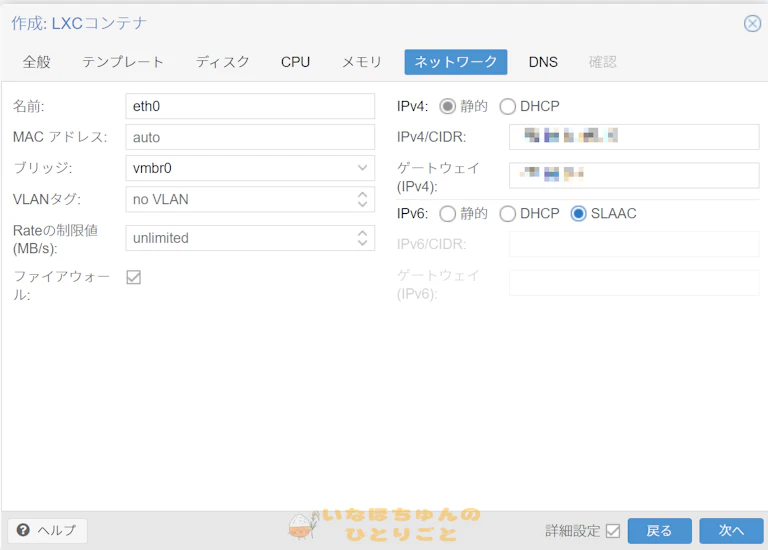The width and height of the screenshot is (768, 550).
Task: Open the CPU tab
Action: click(295, 62)
